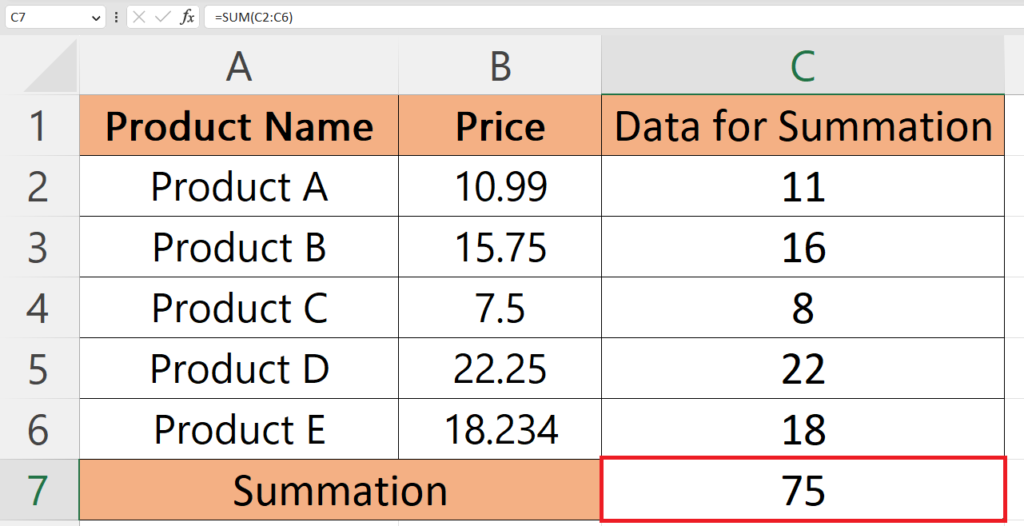
Task: Click the three-dot handle beside Name Box
Action: pos(116,18)
